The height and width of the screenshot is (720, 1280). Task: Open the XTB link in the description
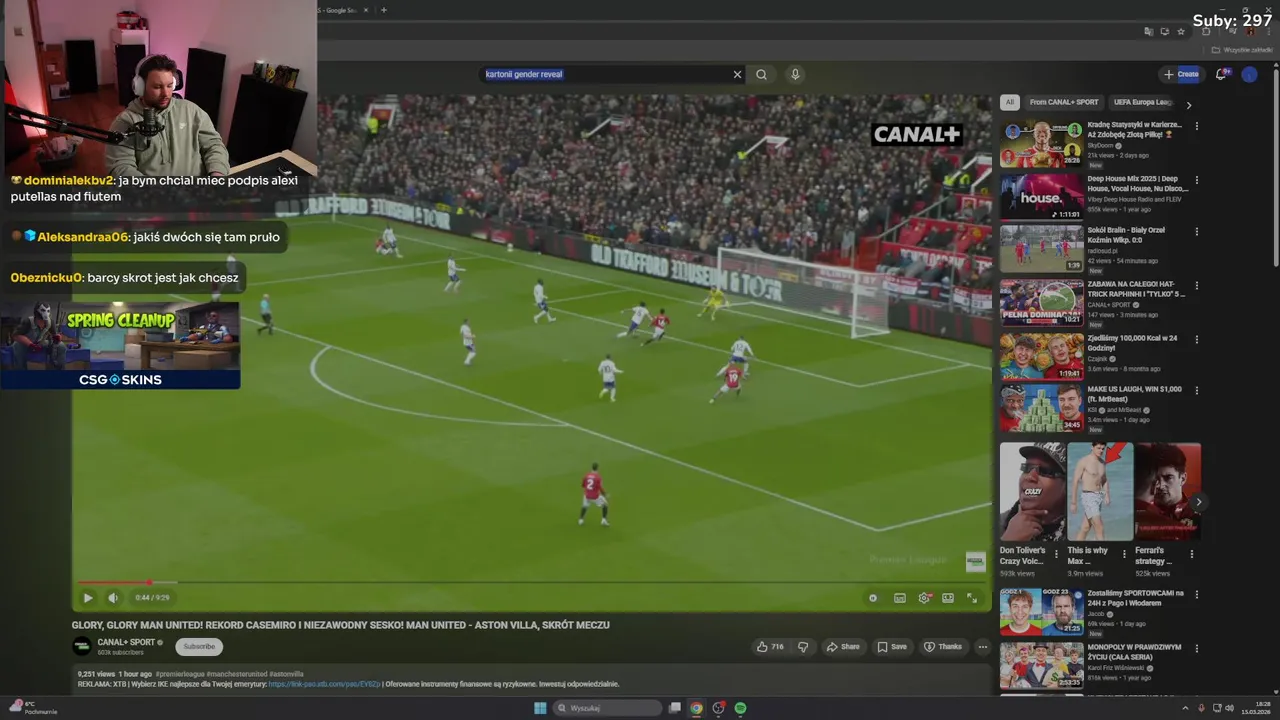(324, 684)
